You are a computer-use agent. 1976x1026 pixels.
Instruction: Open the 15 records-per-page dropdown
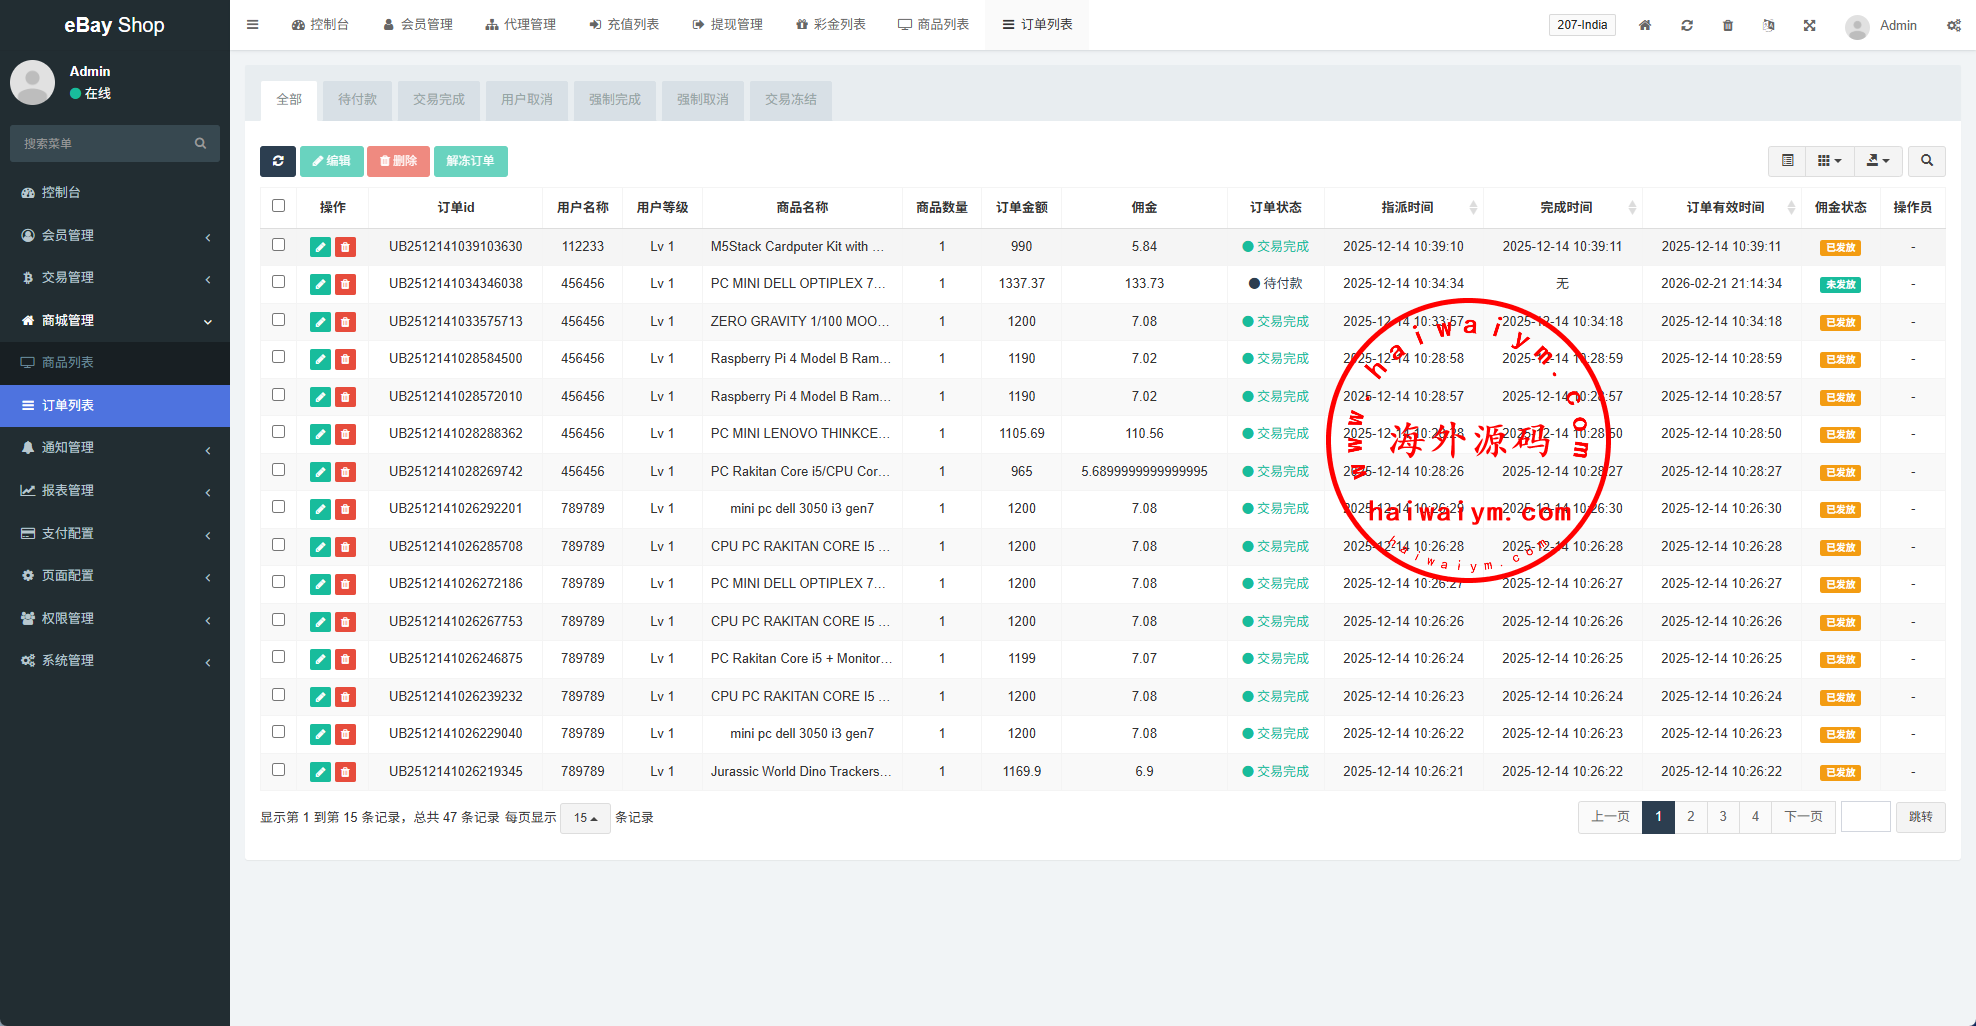[x=585, y=818]
